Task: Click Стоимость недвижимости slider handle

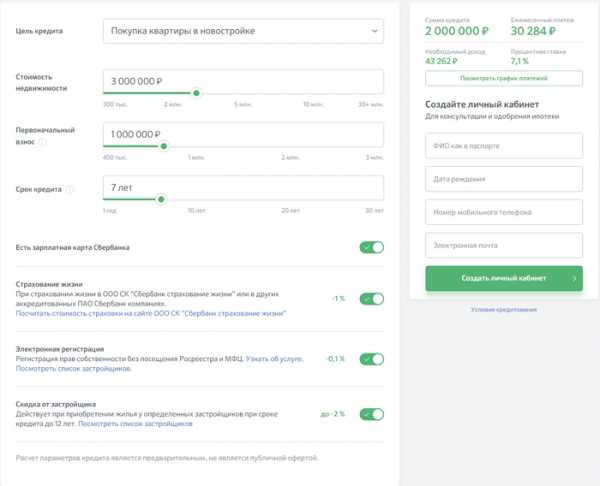Action: 196,93
